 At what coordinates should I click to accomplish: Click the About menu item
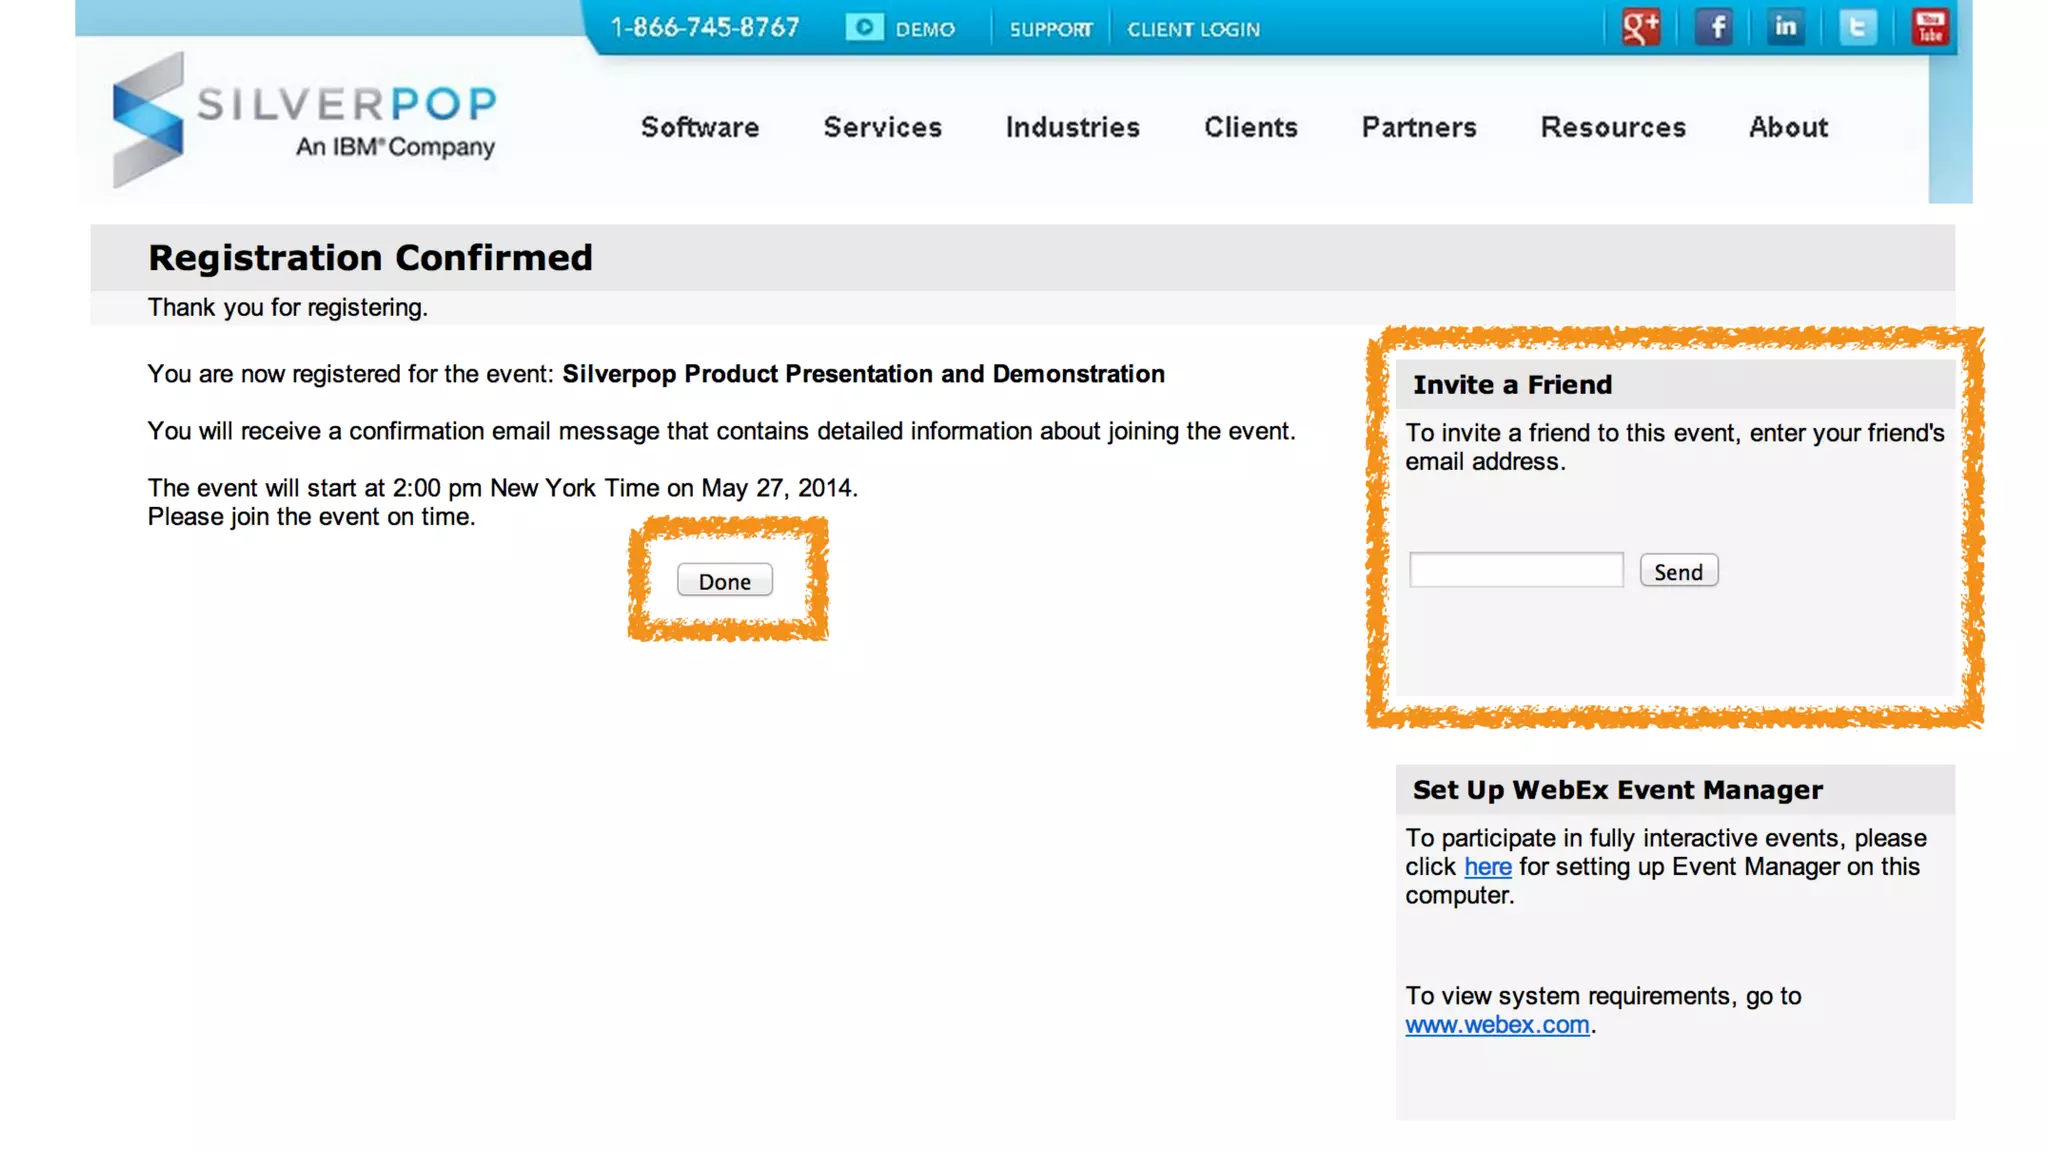[1788, 127]
